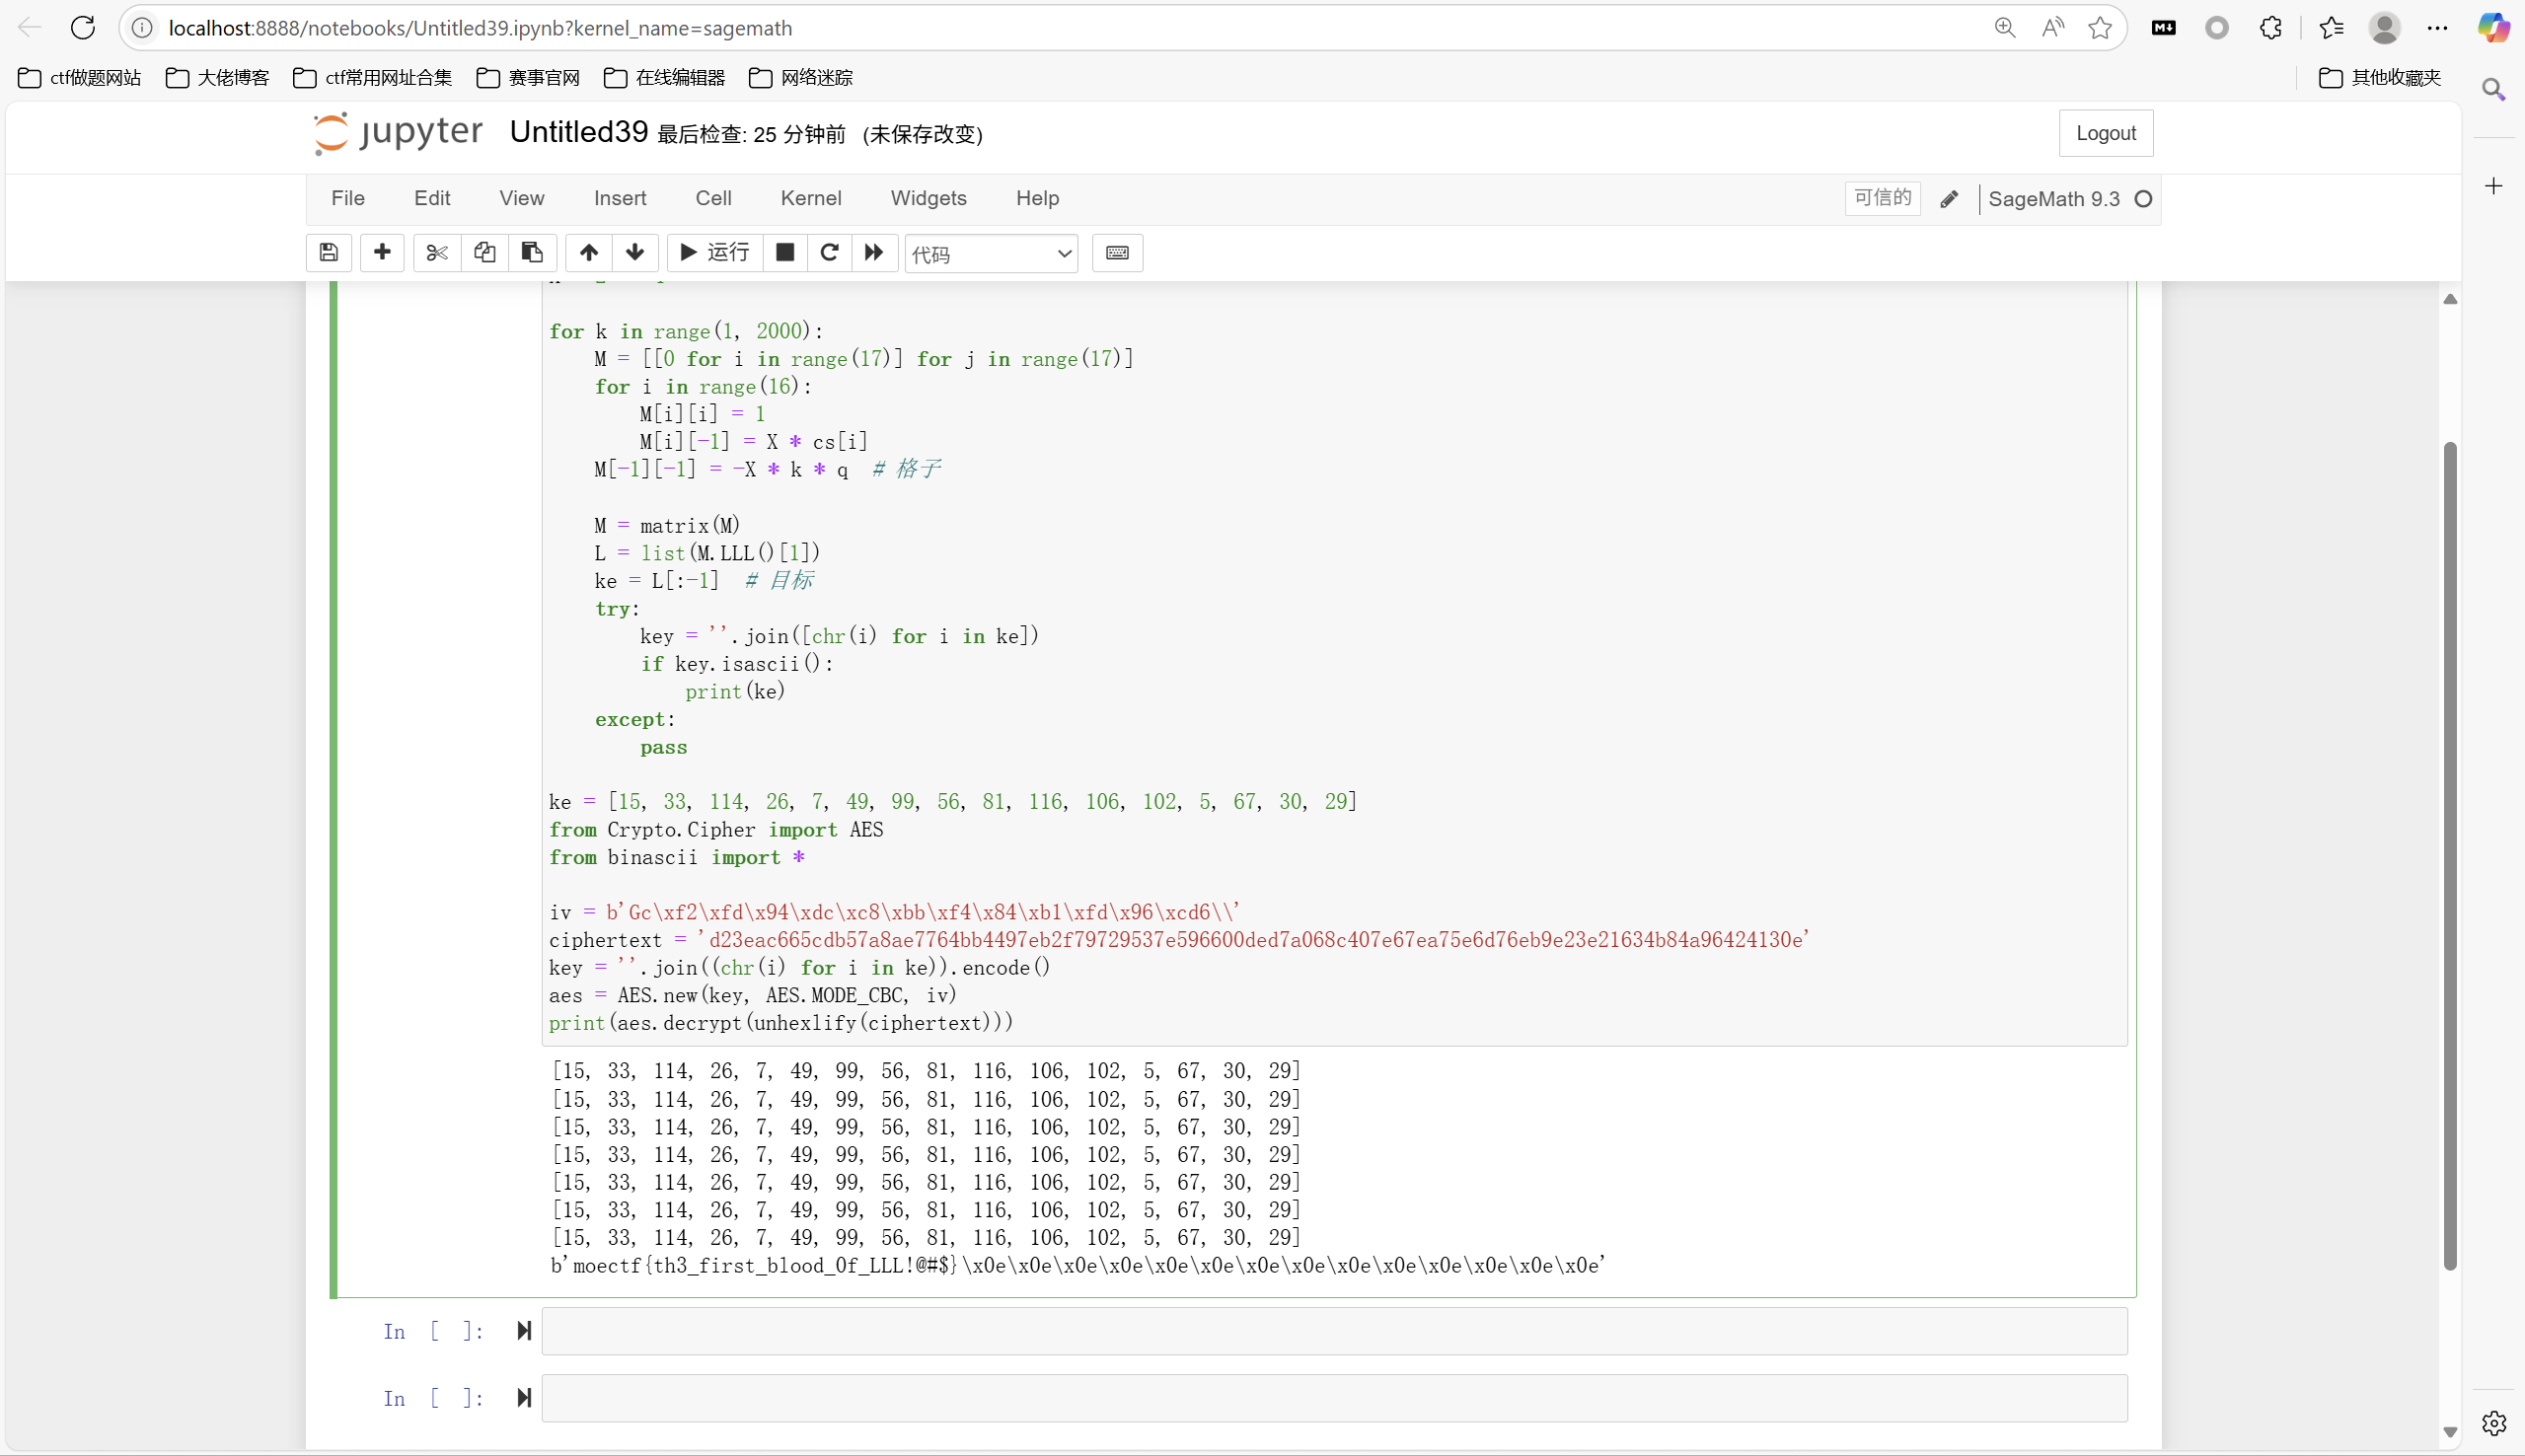The height and width of the screenshot is (1456, 2525).
Task: Restart kernel and run all fast-forward icon
Action: pos(874,253)
